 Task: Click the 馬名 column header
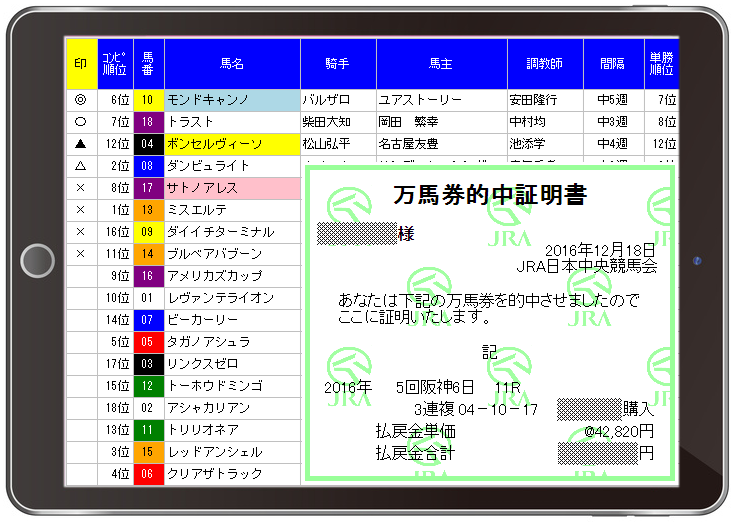tap(232, 64)
